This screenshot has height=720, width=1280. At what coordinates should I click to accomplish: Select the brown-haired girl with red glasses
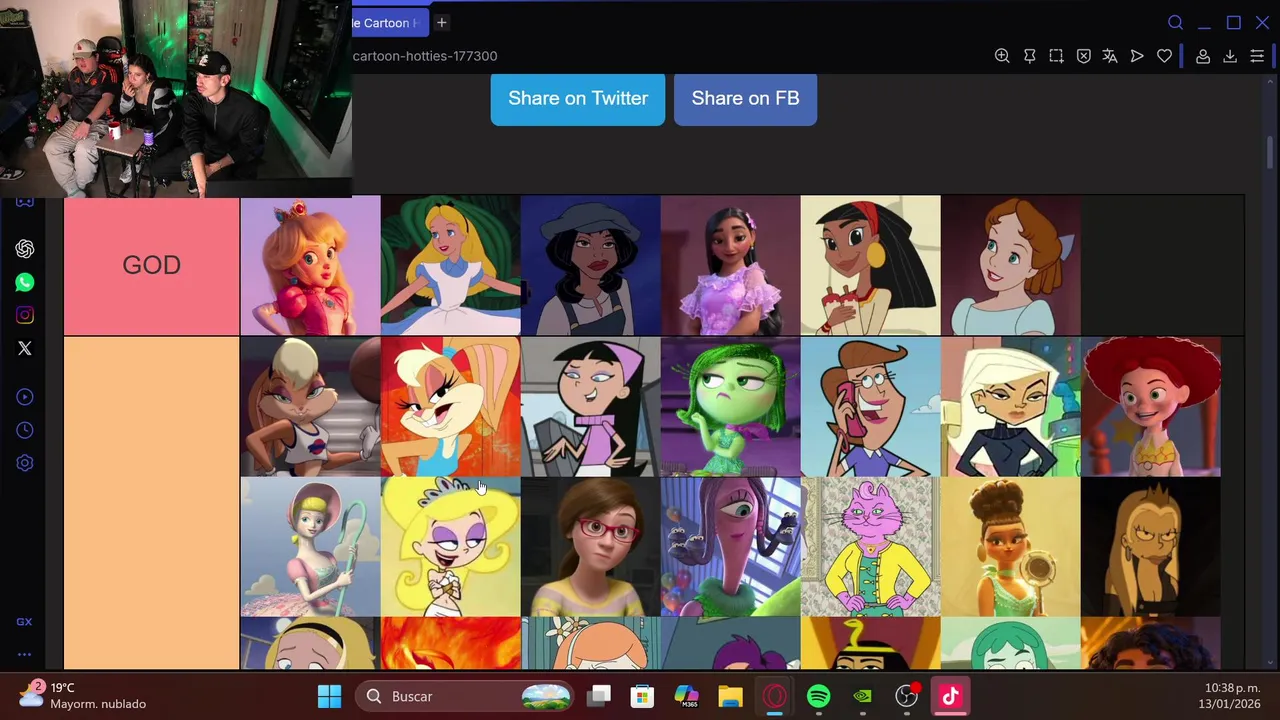(590, 546)
